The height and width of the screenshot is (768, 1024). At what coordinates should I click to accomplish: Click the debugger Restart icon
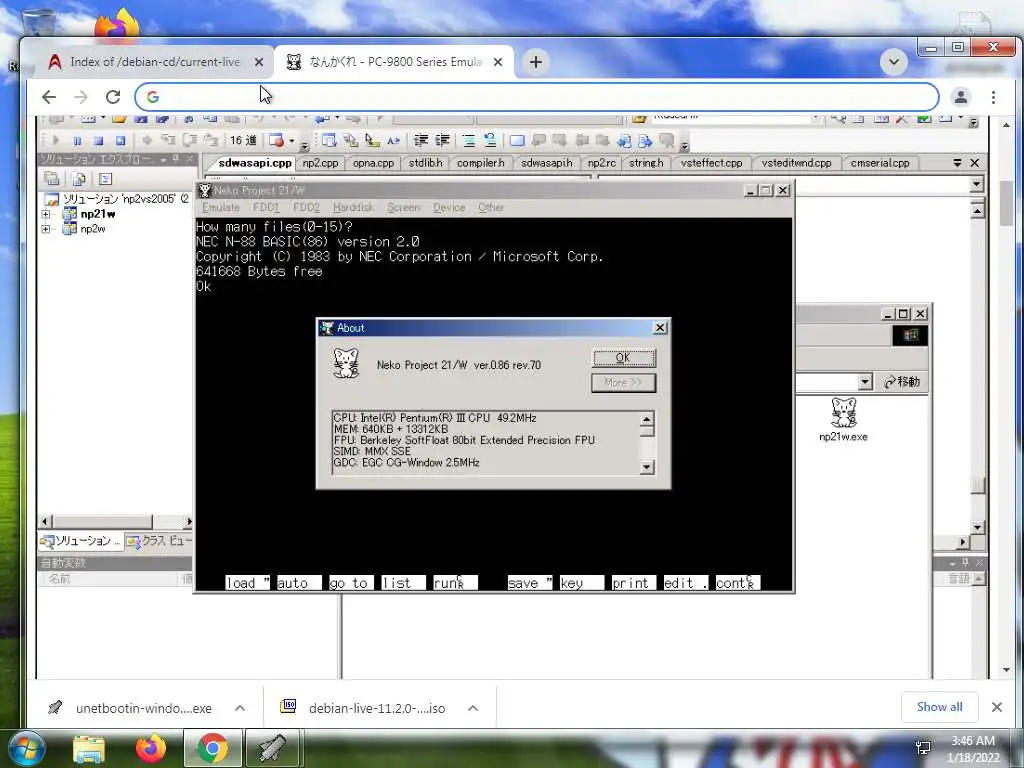(x=120, y=140)
